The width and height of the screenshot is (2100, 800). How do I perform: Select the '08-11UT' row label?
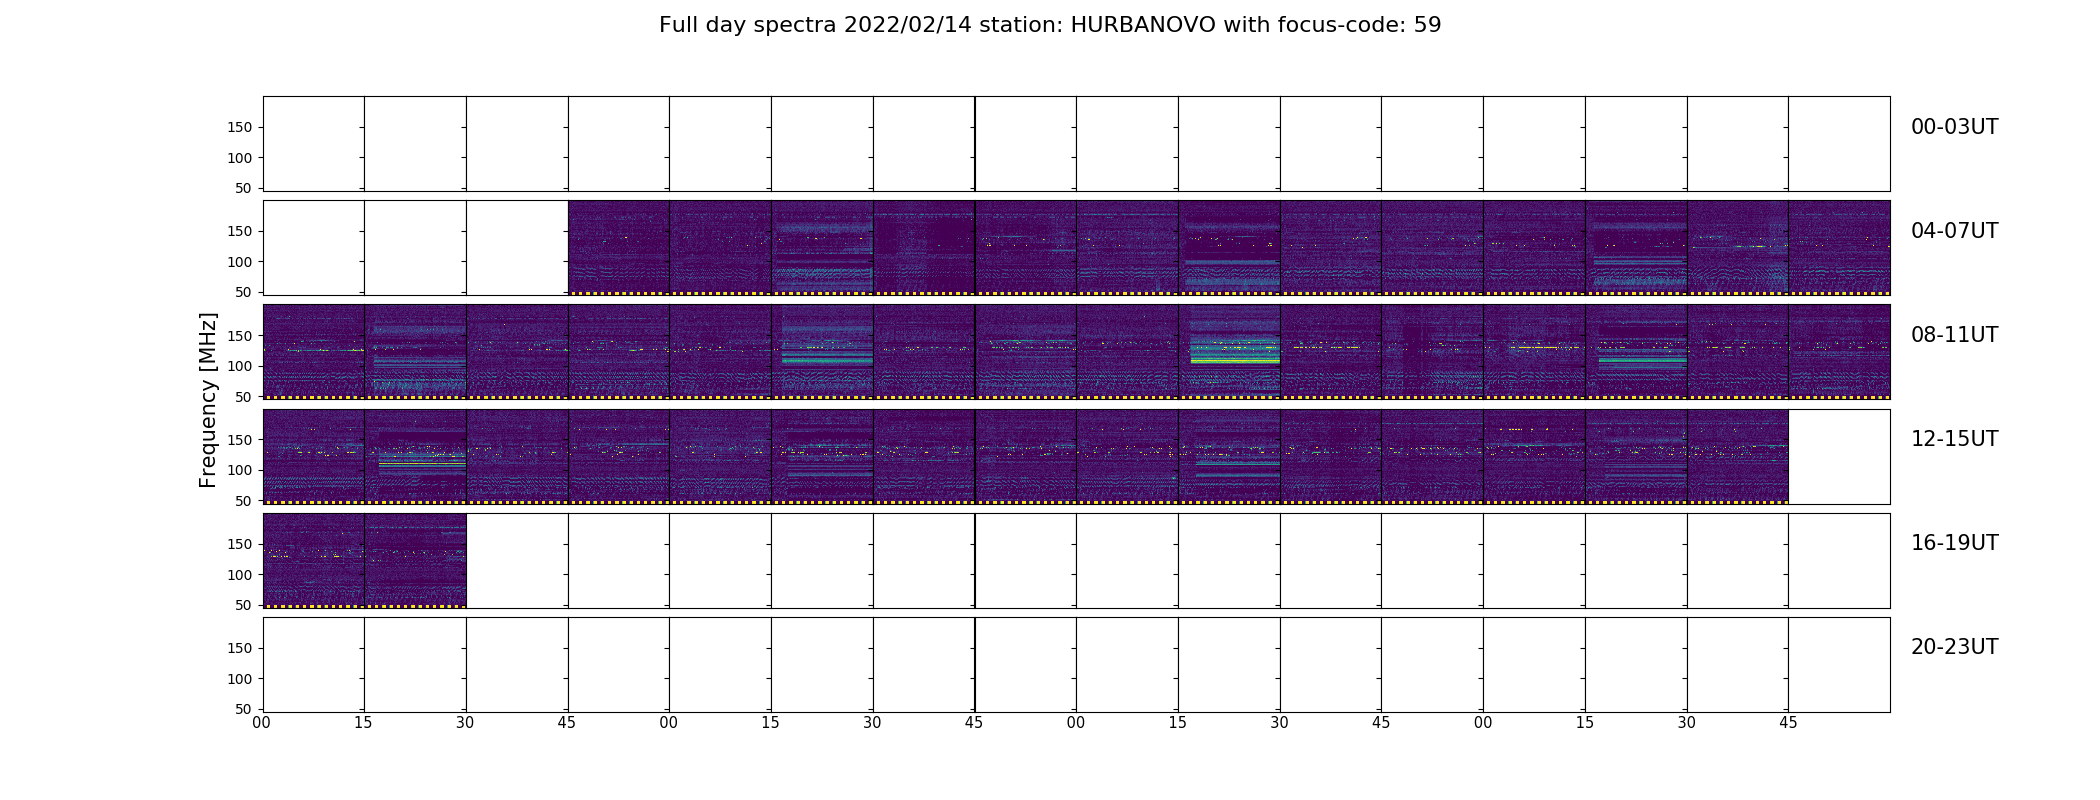point(1954,335)
